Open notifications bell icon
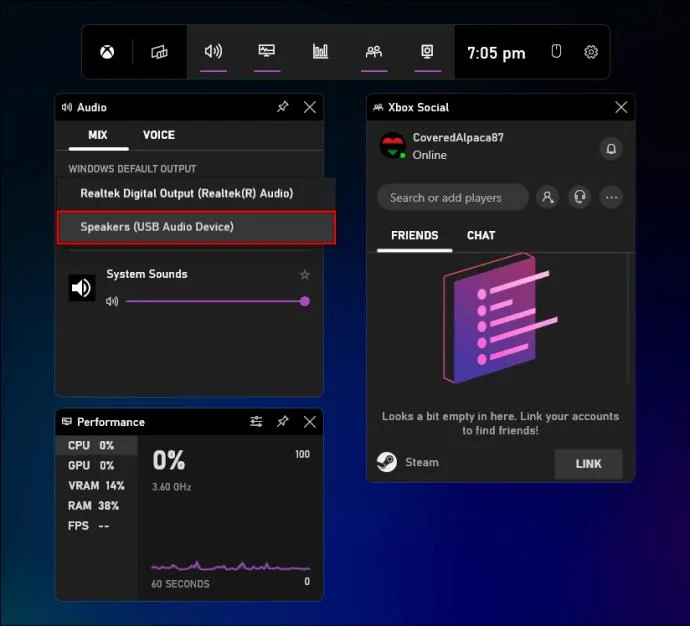The width and height of the screenshot is (690, 626). pos(611,149)
